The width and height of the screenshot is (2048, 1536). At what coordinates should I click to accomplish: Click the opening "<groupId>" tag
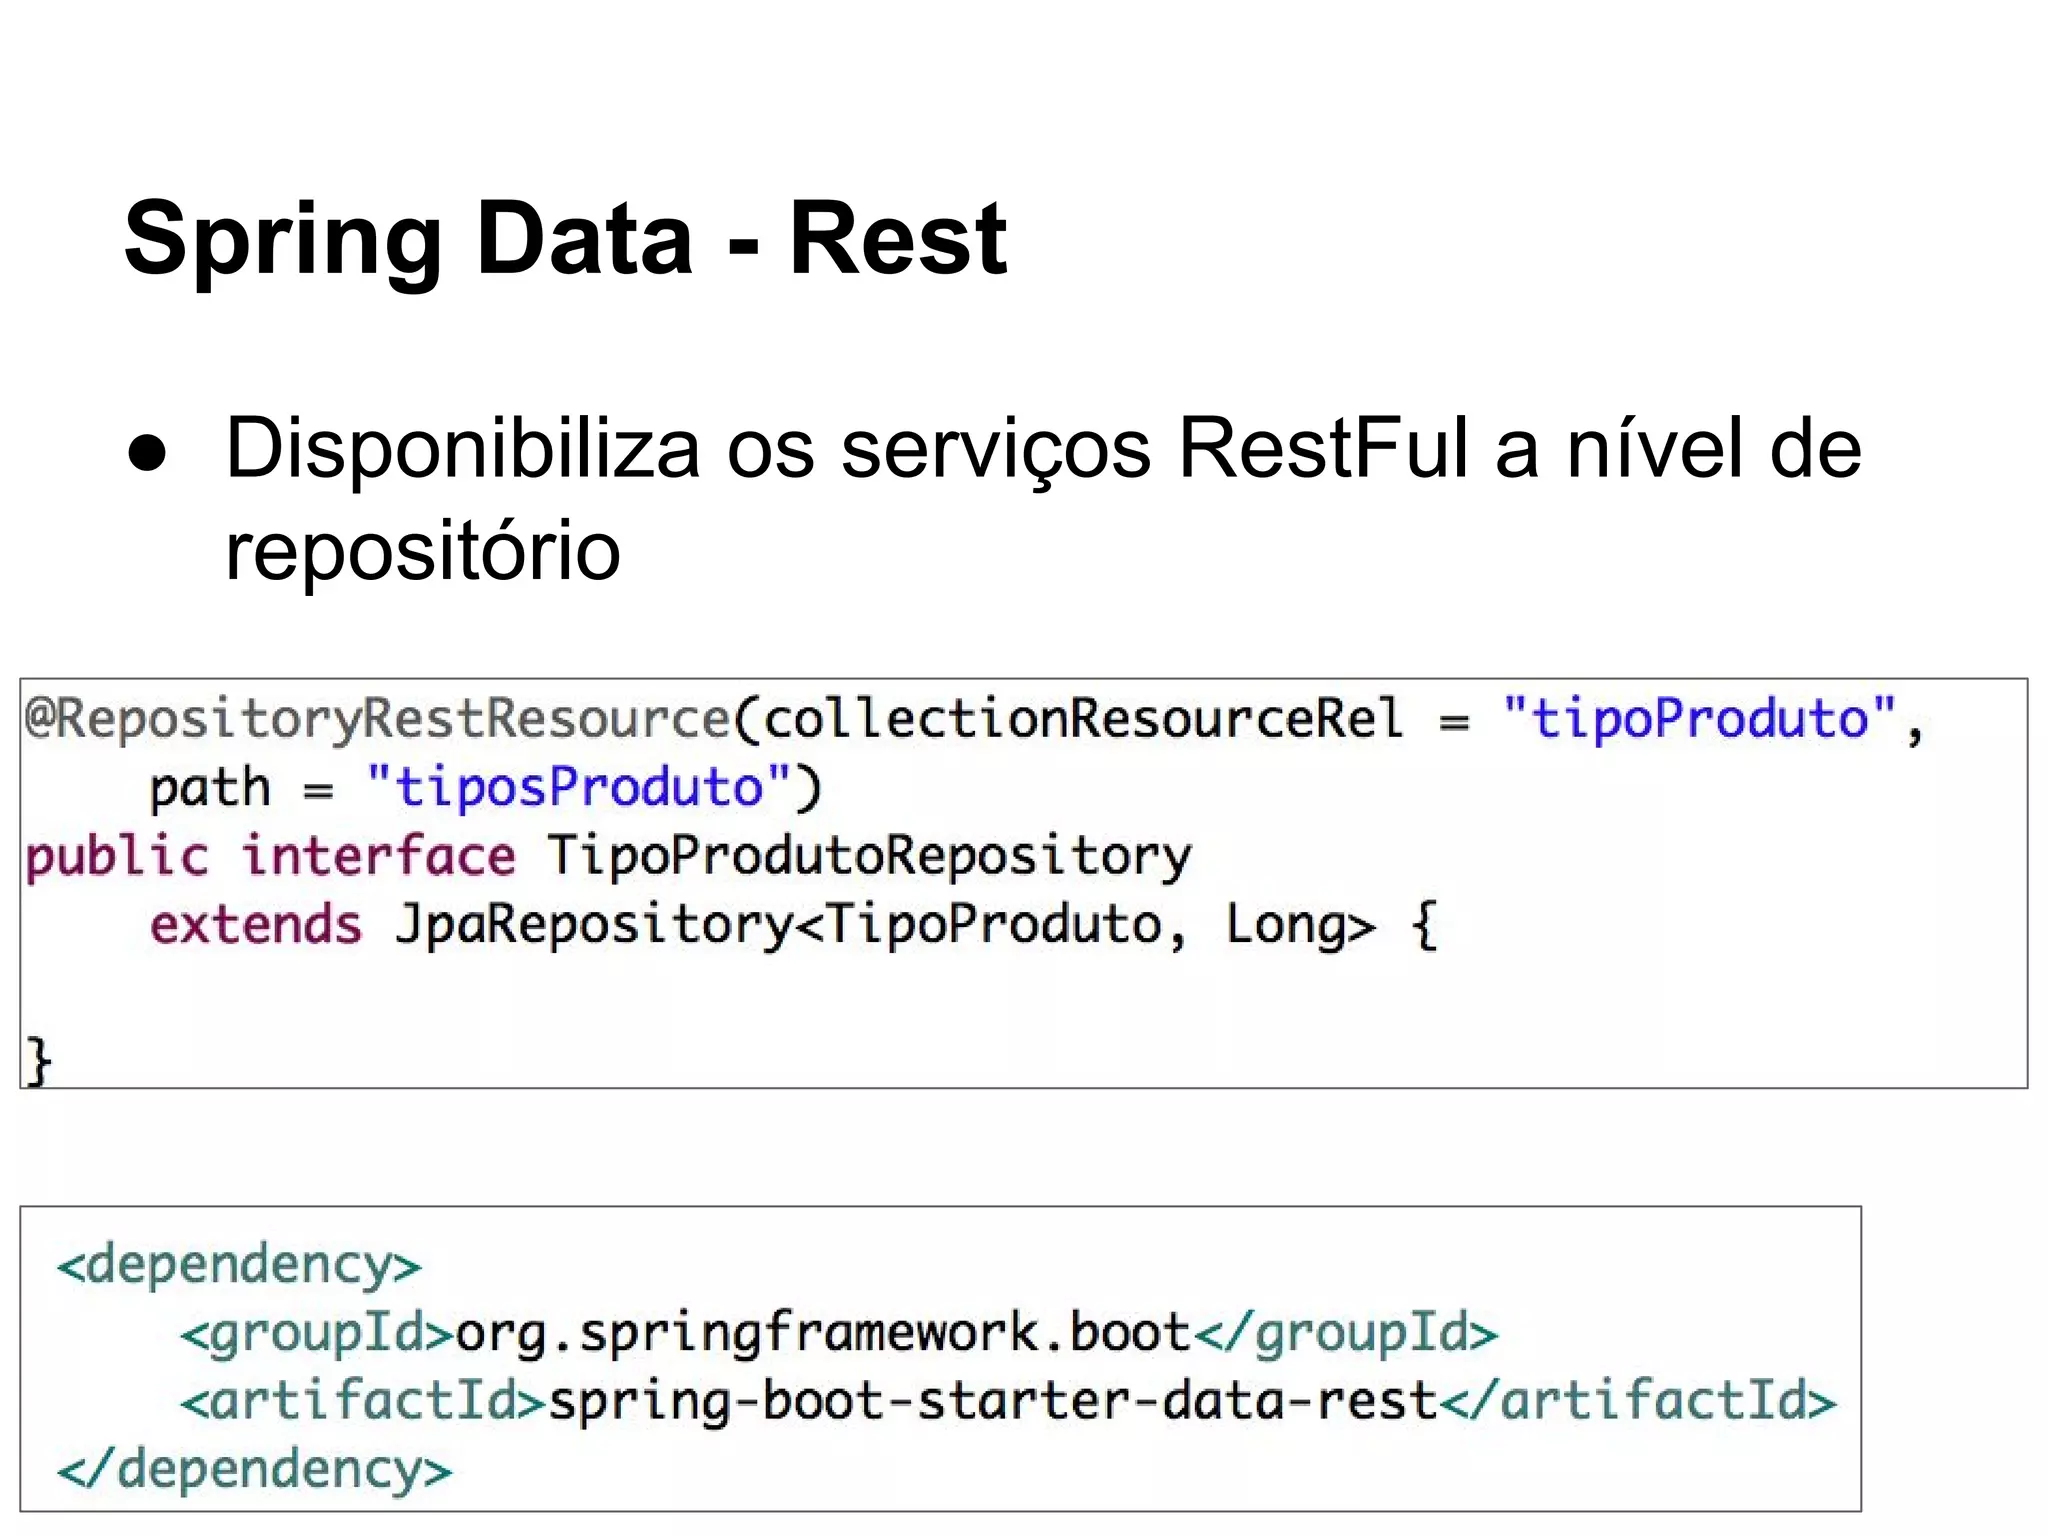pyautogui.click(x=317, y=1334)
